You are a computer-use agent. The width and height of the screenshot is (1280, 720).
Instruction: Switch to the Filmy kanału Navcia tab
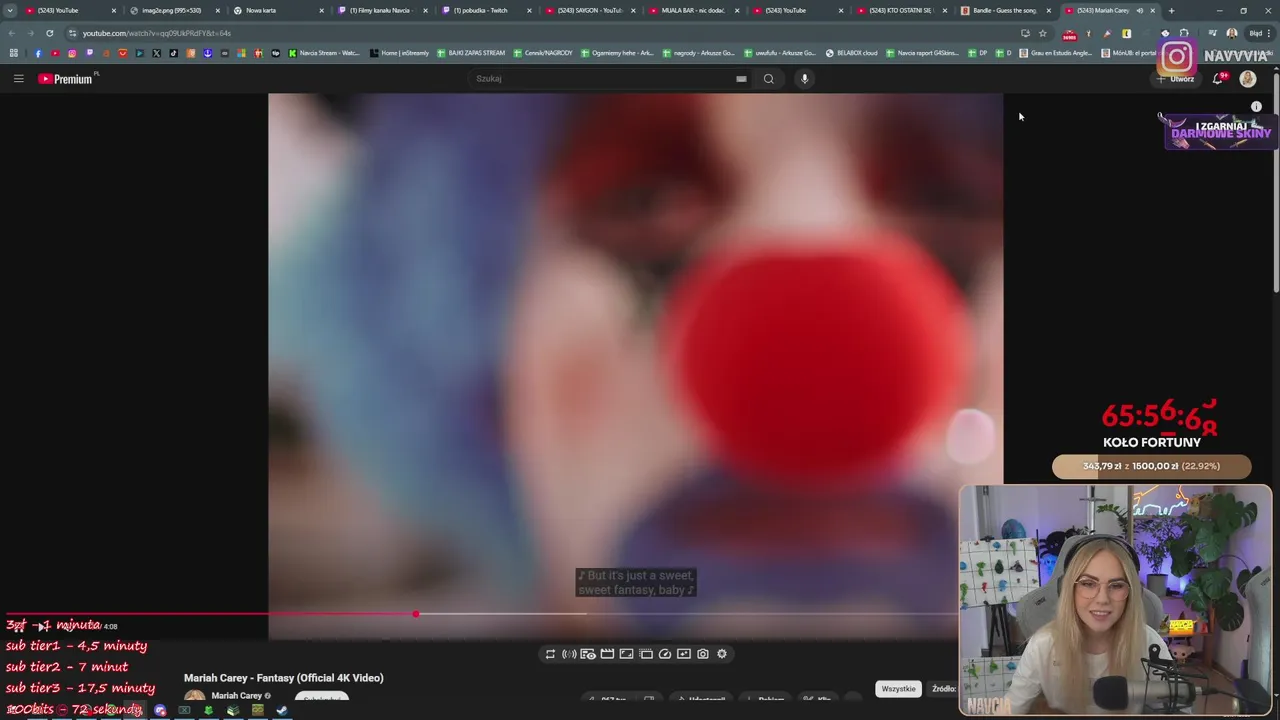coord(381,10)
